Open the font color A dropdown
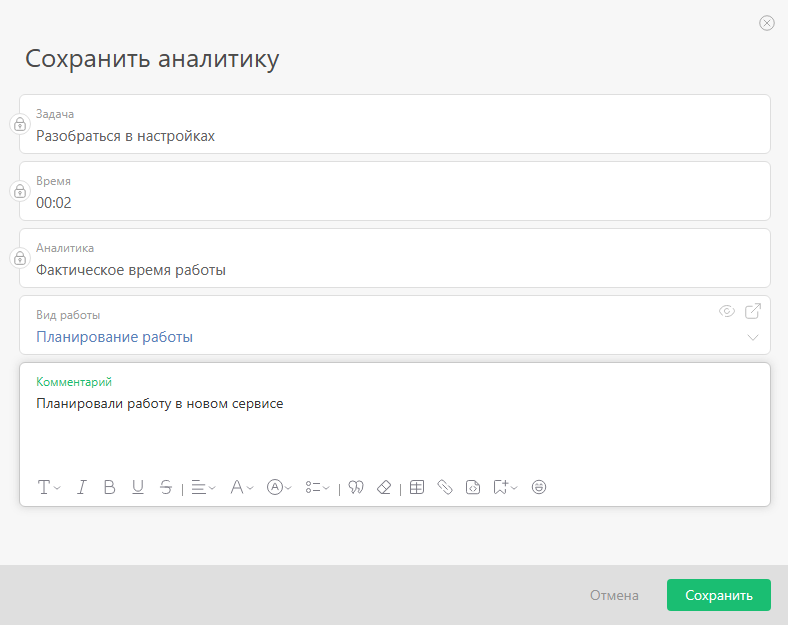 tap(242, 487)
